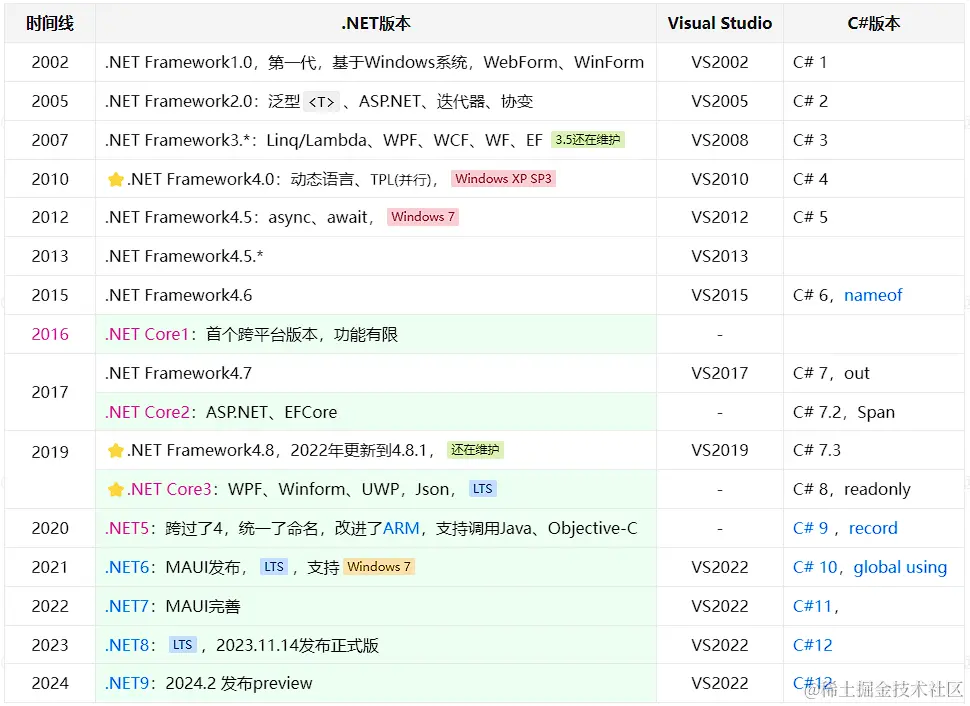Image resolution: width=970 pixels, height=706 pixels.
Task: Click the .NET6 version link
Action: pyautogui.click(x=127, y=567)
